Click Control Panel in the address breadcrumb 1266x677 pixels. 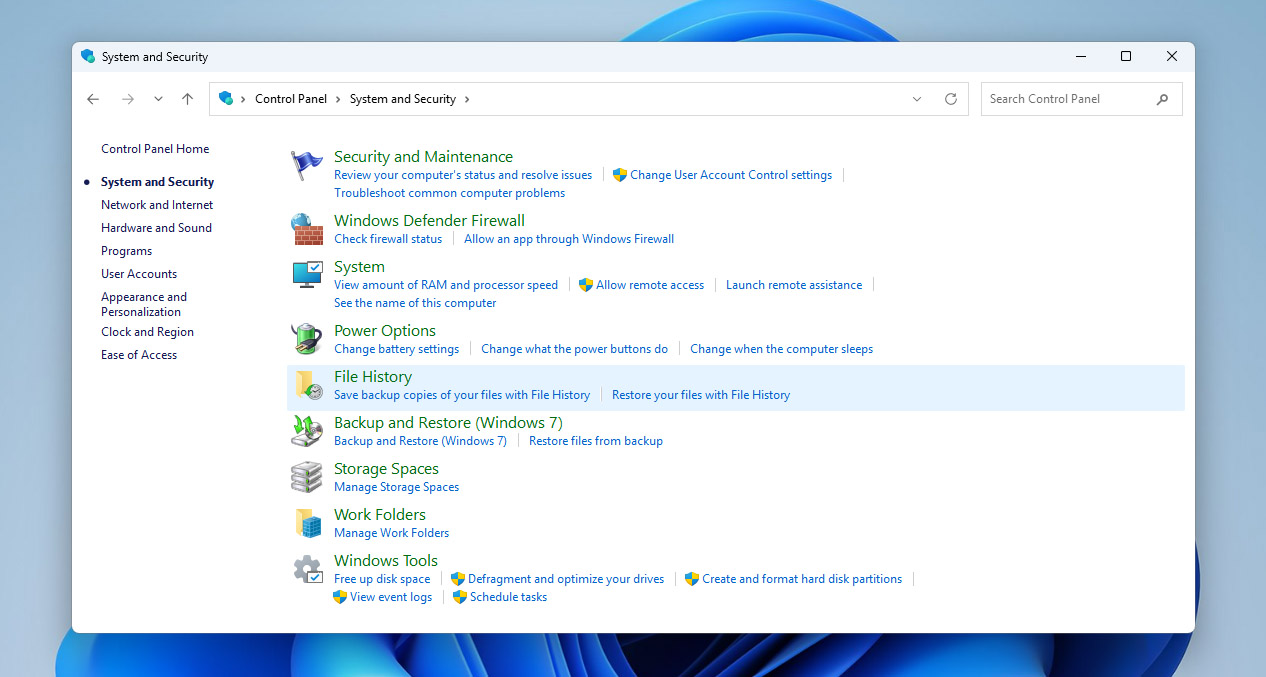pos(291,99)
